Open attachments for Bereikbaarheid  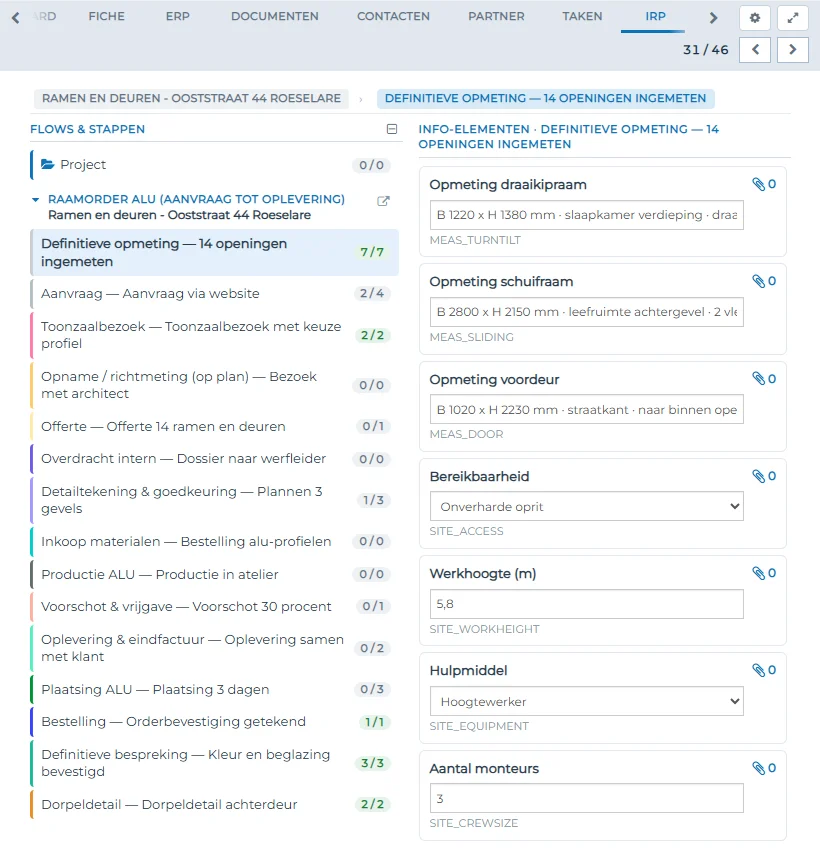click(764, 476)
